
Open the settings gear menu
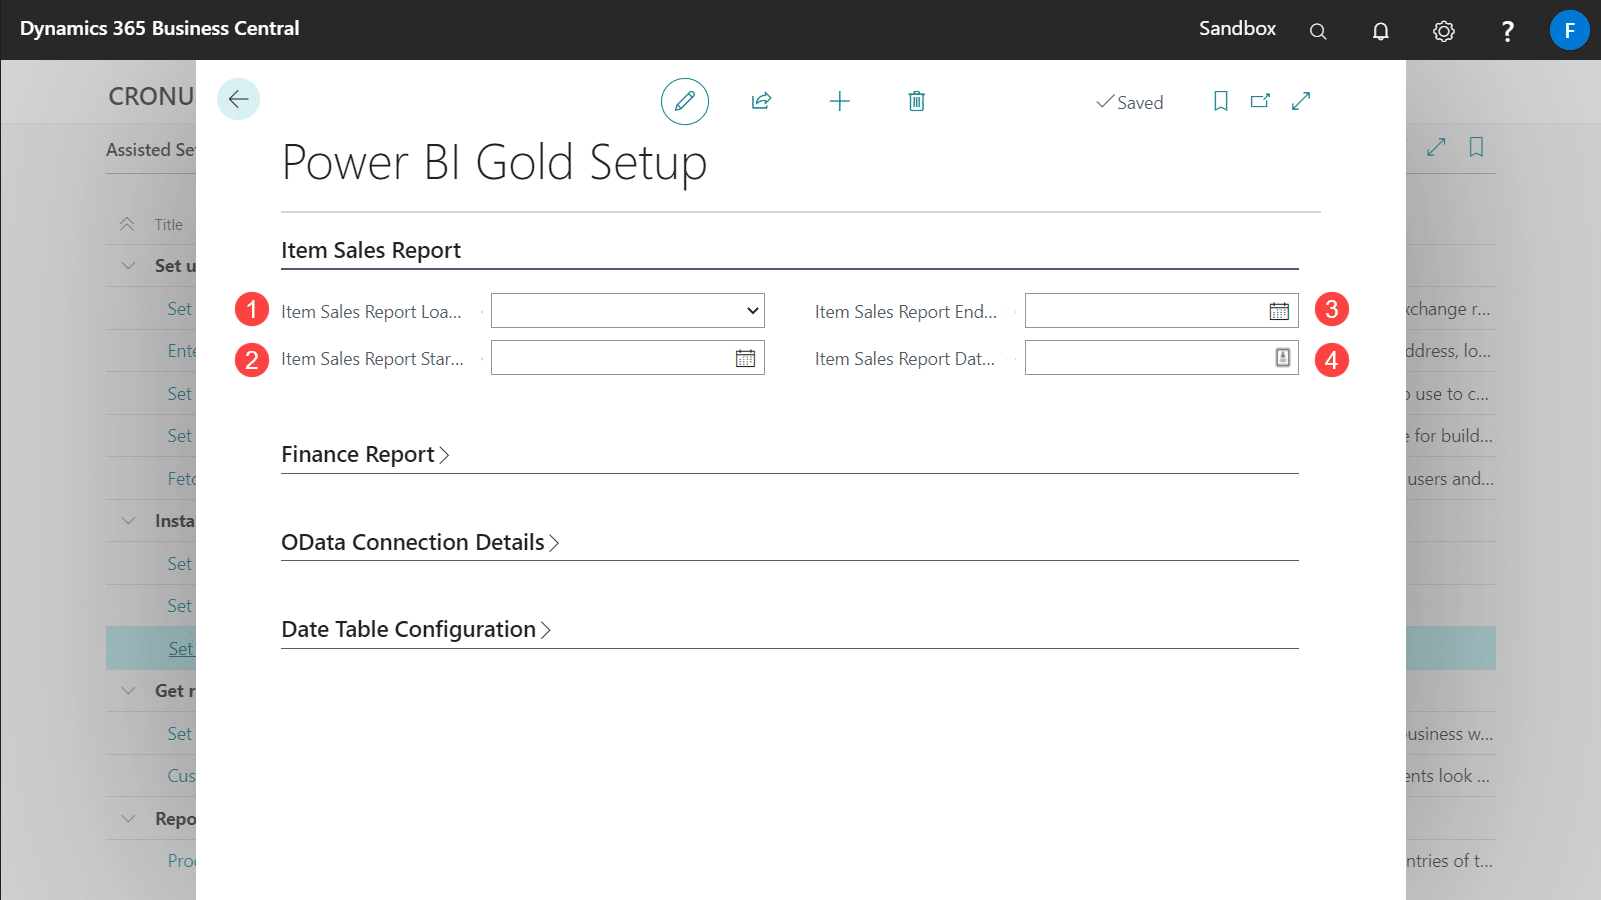click(x=1443, y=31)
